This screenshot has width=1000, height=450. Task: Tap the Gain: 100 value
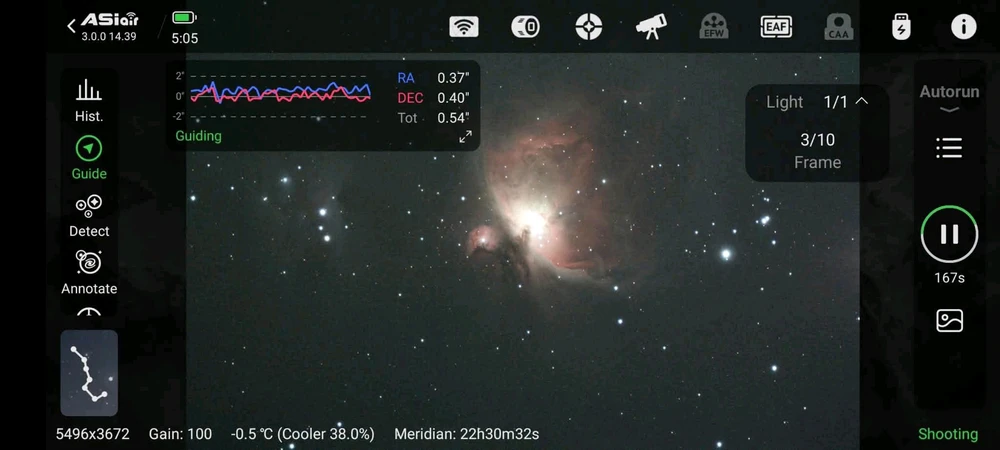180,434
